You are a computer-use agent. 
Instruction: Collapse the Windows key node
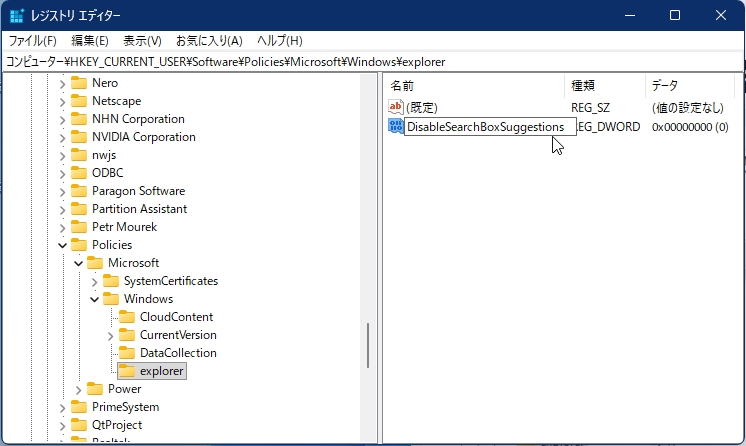(94, 299)
